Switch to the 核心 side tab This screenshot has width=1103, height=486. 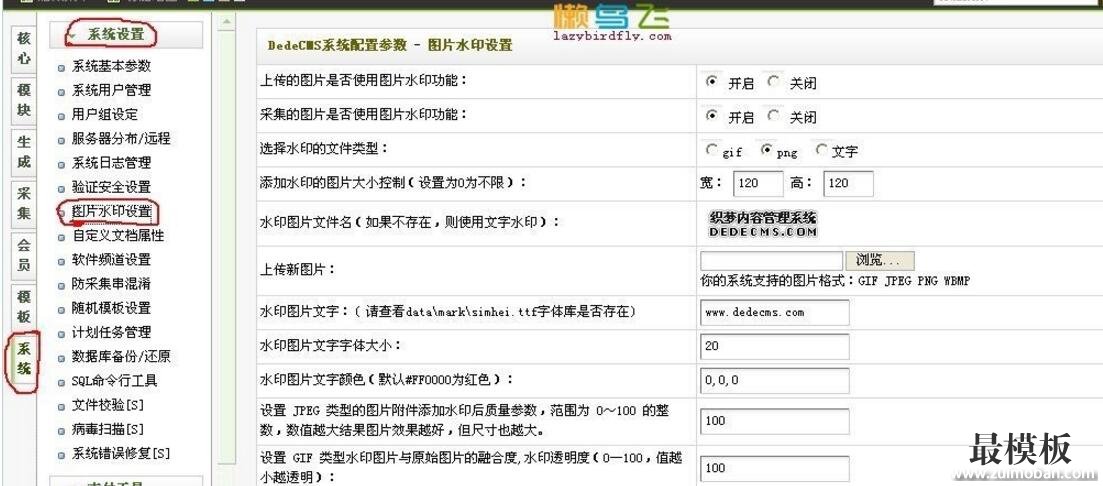[24, 49]
